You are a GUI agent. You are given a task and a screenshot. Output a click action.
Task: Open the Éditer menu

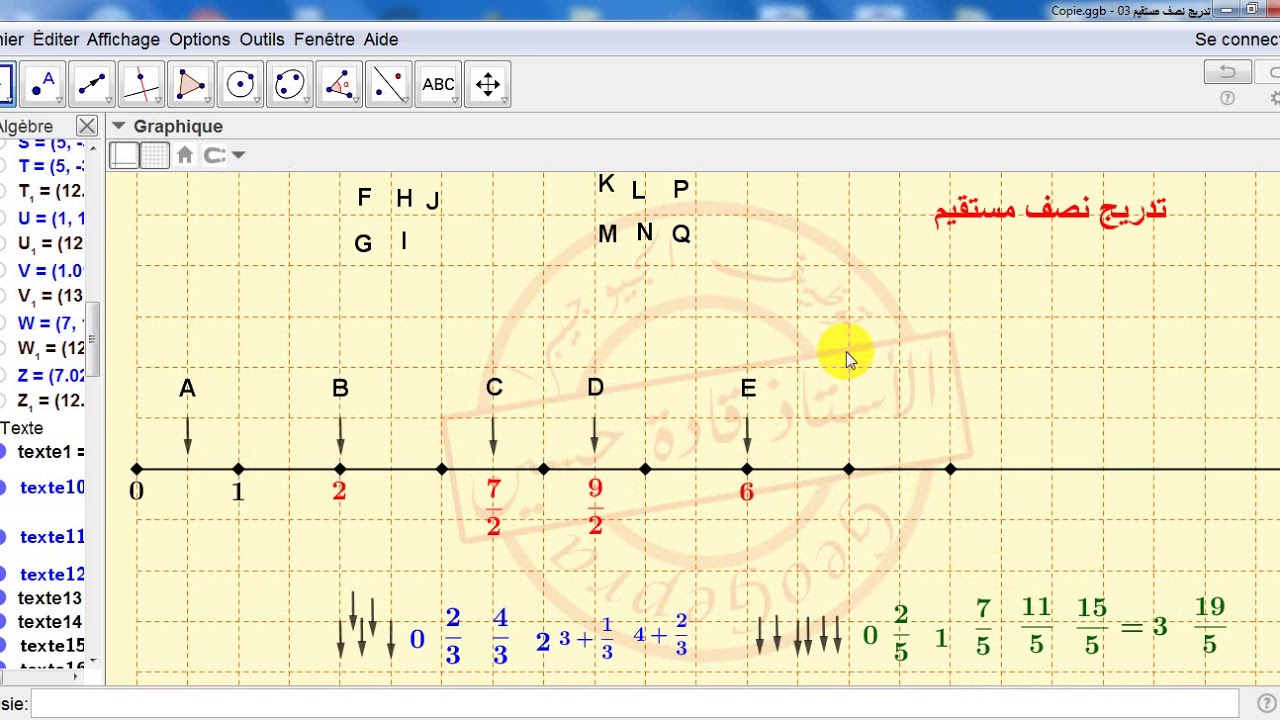pos(55,39)
